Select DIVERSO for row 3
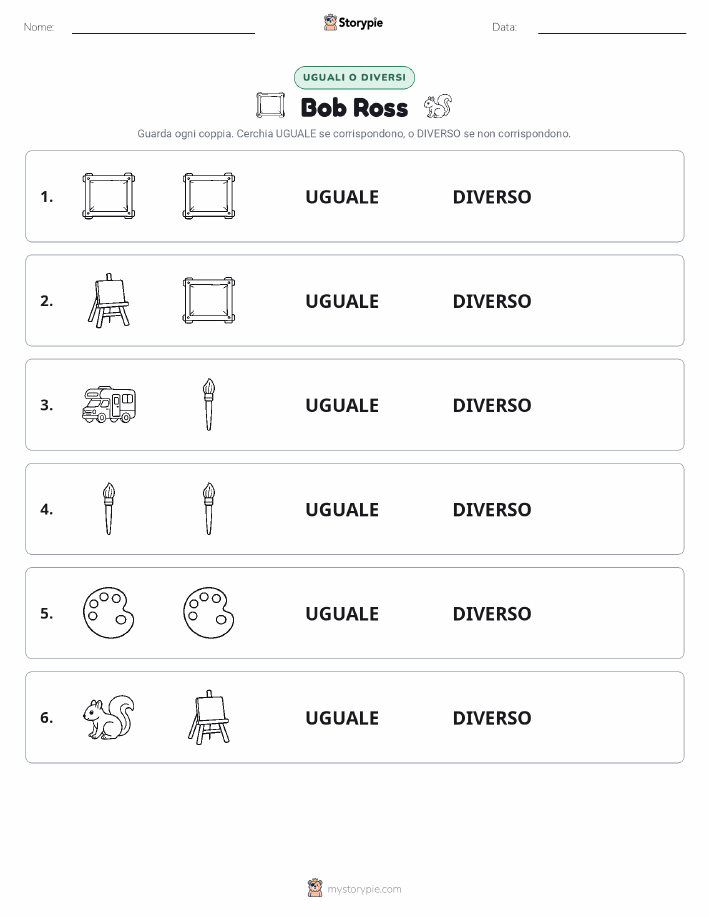 [492, 405]
